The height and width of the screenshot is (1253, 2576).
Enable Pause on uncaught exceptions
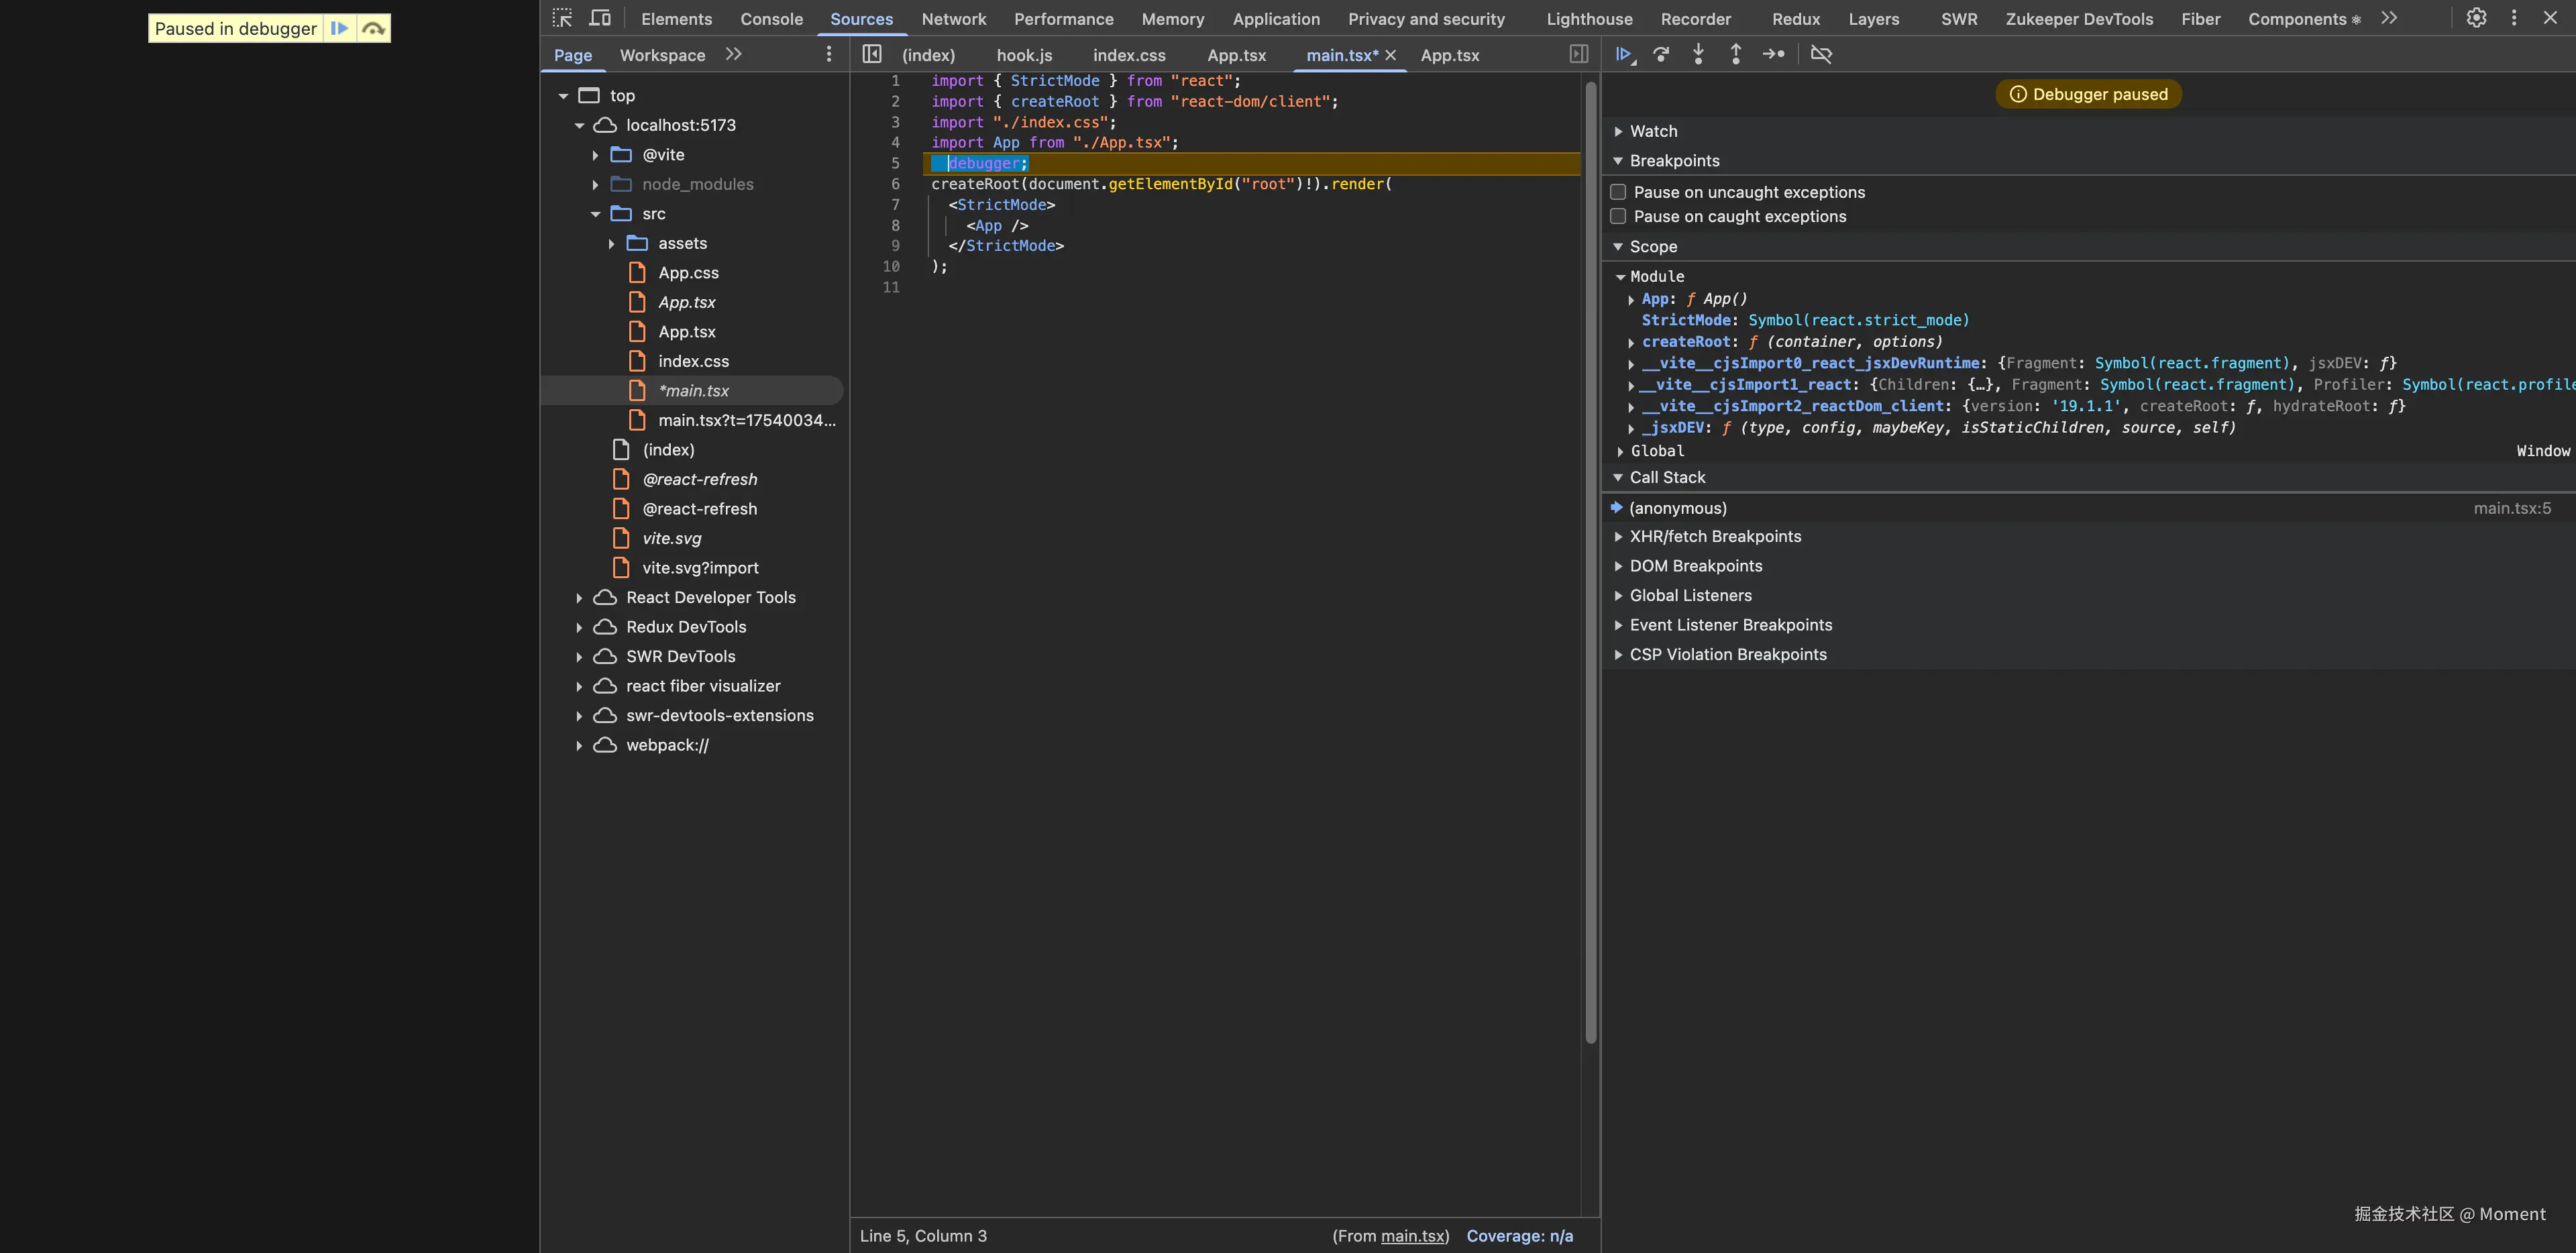tap(1618, 192)
